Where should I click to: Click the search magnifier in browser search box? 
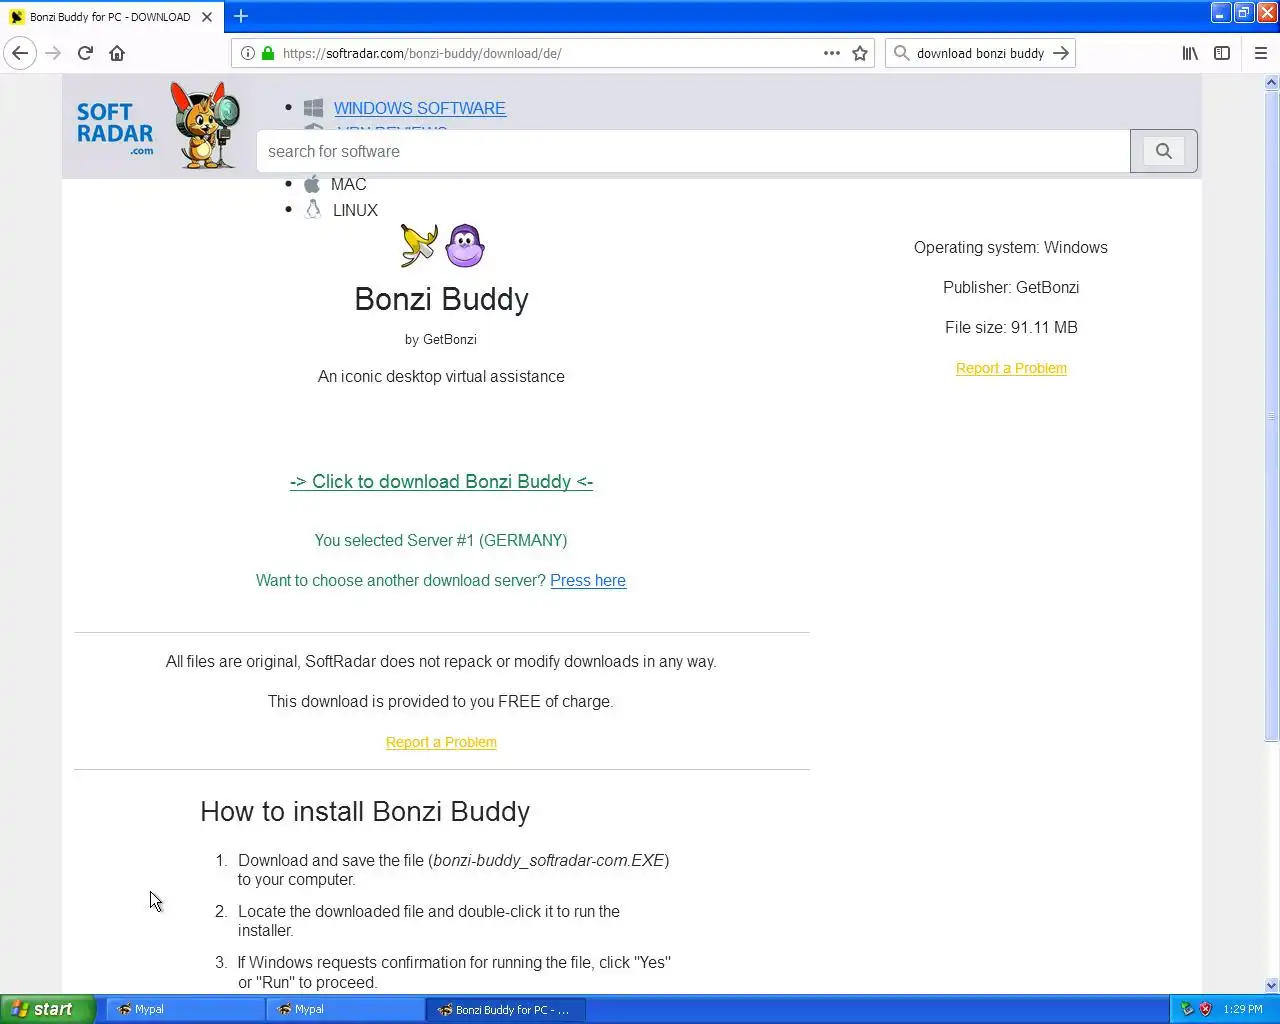coord(901,53)
